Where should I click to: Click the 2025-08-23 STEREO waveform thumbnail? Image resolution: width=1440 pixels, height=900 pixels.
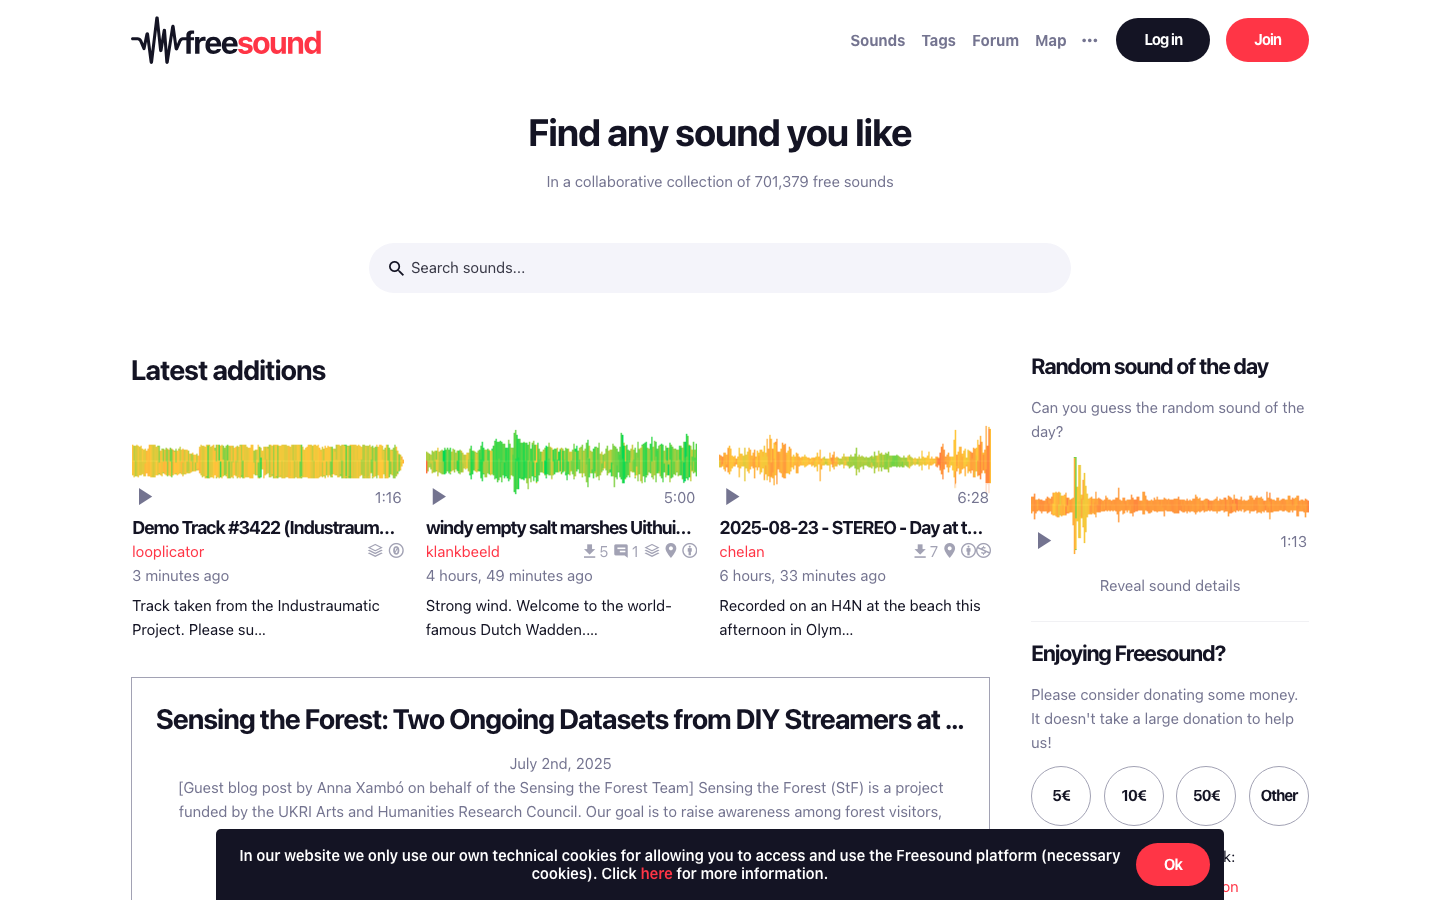855,461
